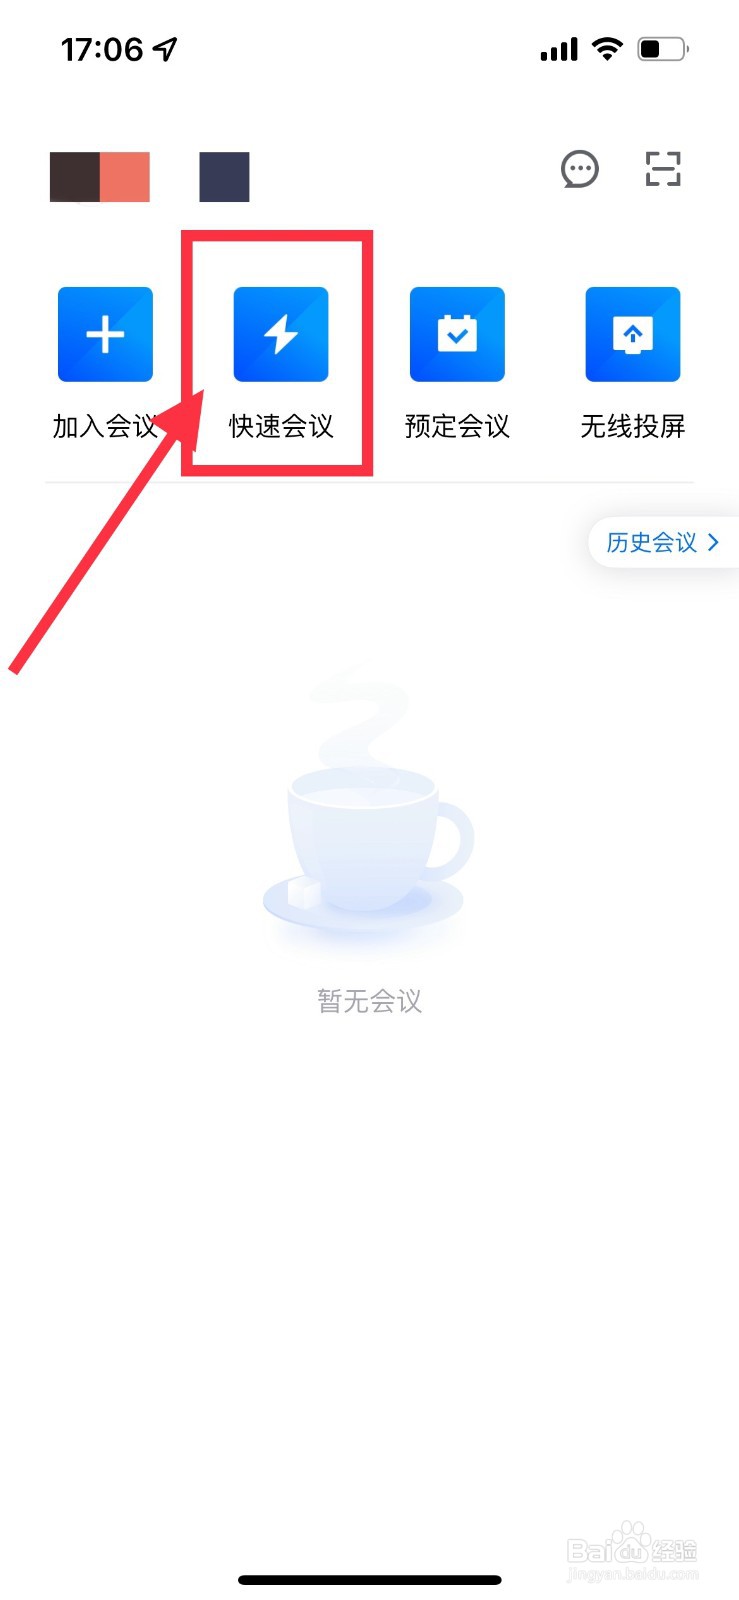The height and width of the screenshot is (1600, 739).
Task: Open the Schedule Meeting calendar icon
Action: point(457,334)
